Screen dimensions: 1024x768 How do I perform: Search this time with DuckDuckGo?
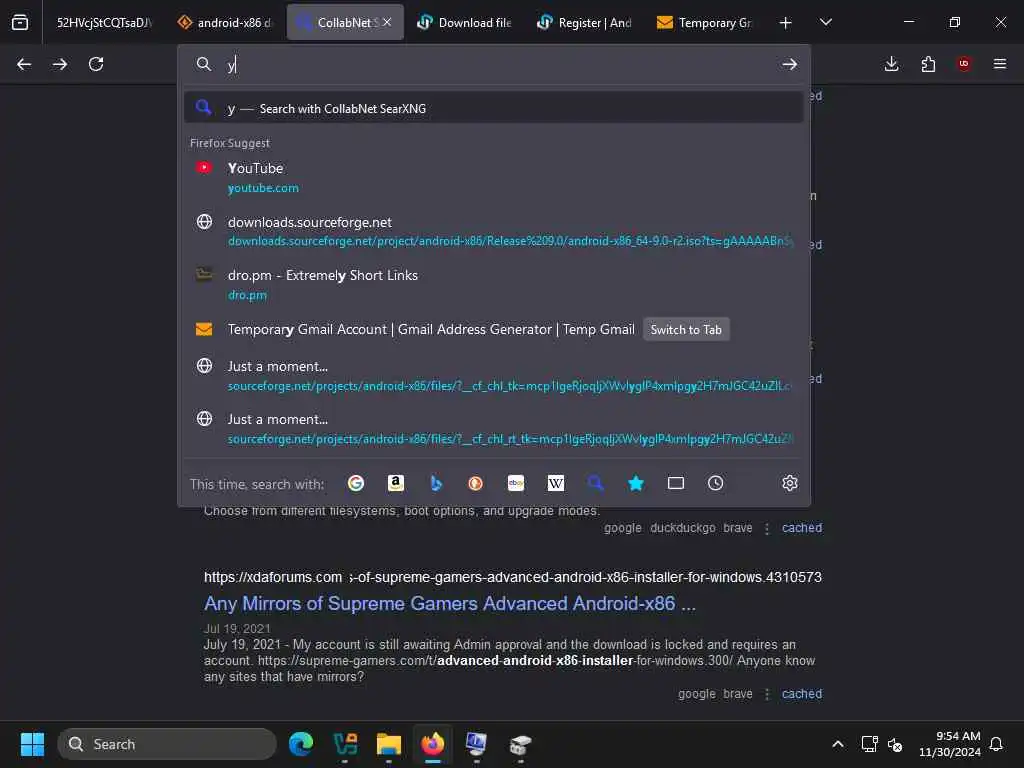tap(475, 483)
